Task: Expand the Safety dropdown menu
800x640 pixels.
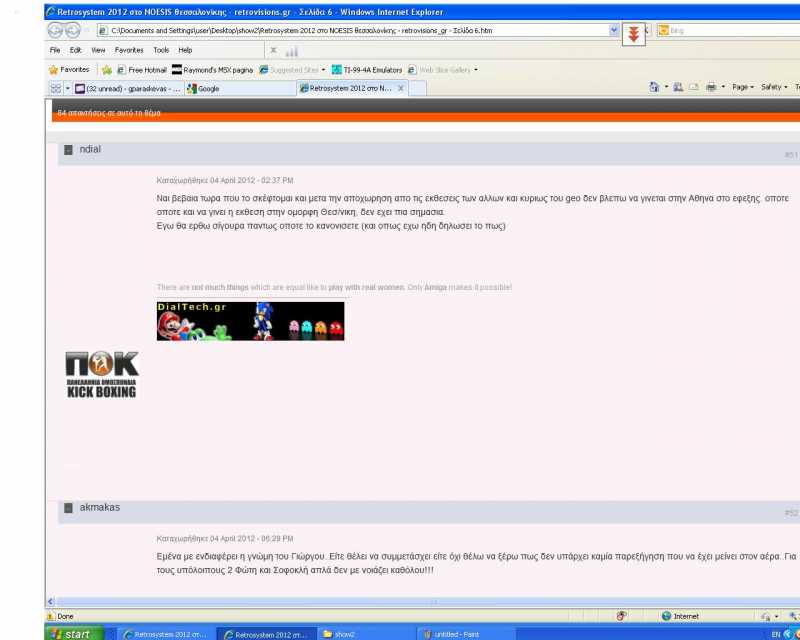Action: (x=773, y=88)
